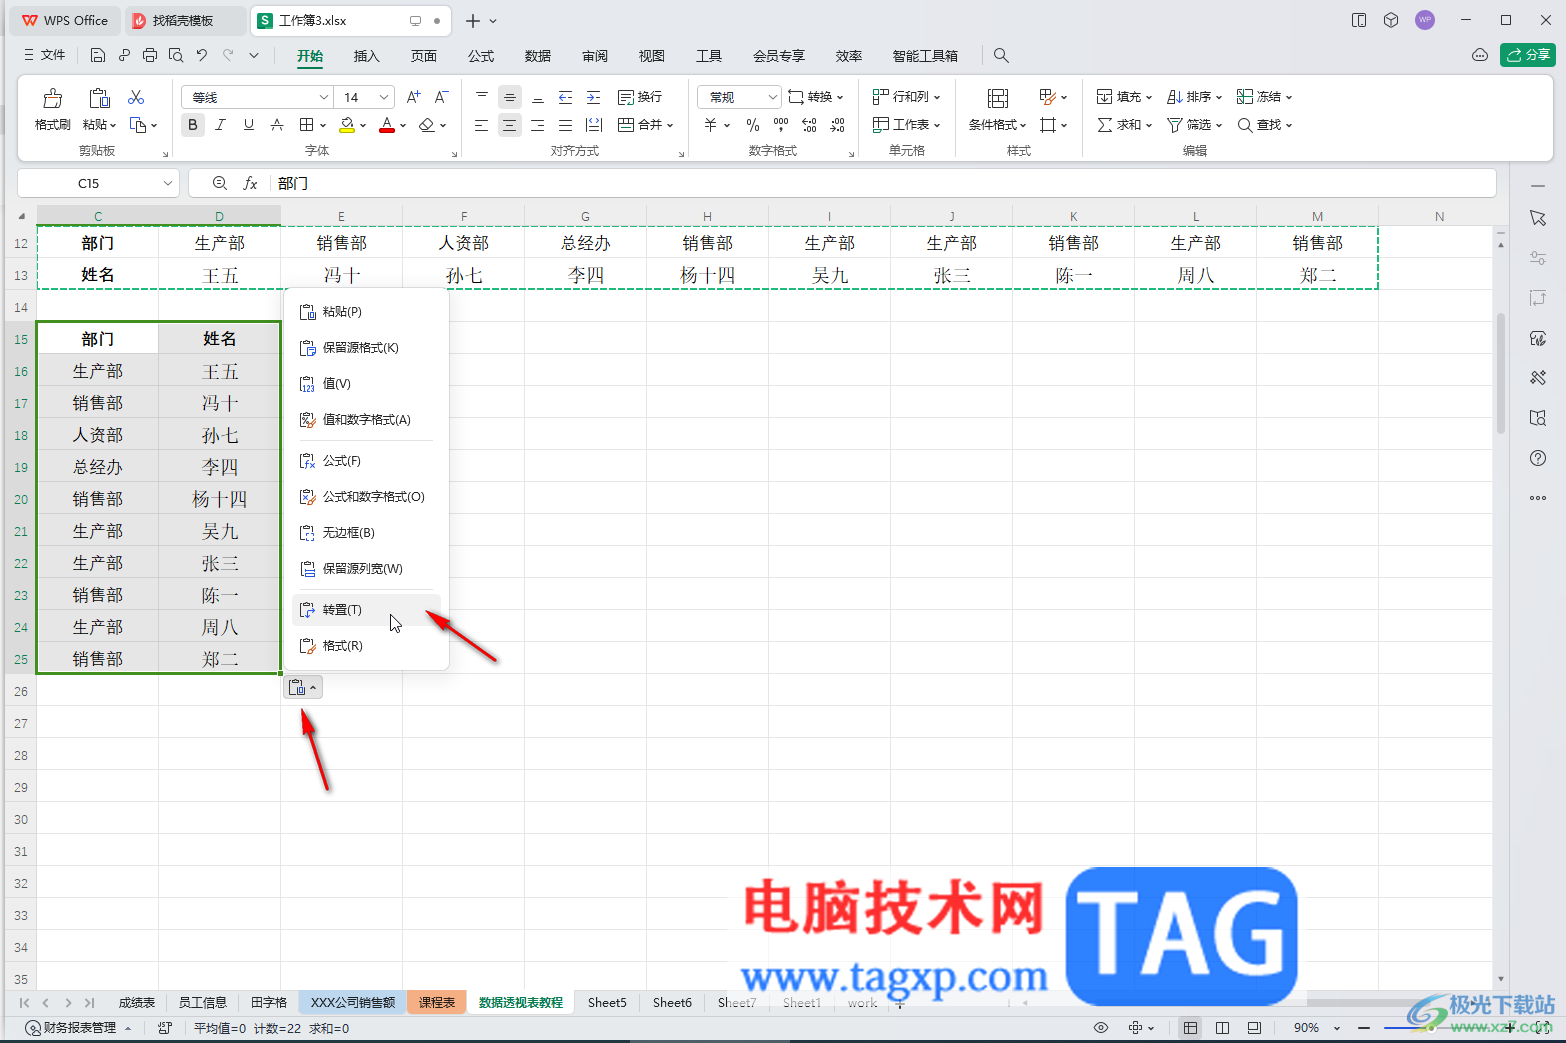
Task: Switch to Page Layout view in status bar
Action: coord(1222,1028)
